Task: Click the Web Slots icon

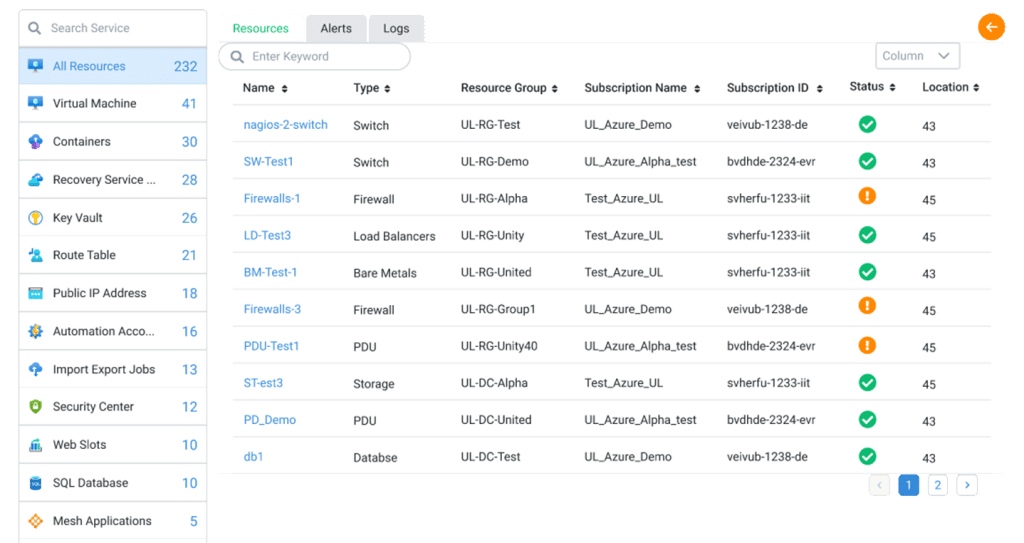Action: pos(35,445)
